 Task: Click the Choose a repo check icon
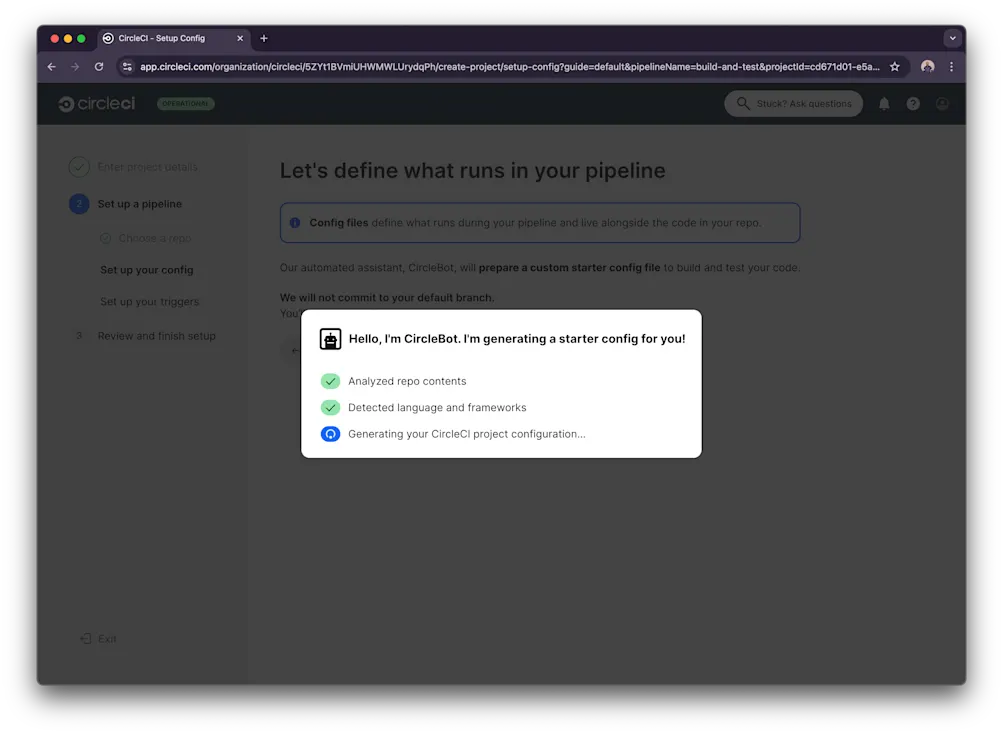click(x=106, y=238)
